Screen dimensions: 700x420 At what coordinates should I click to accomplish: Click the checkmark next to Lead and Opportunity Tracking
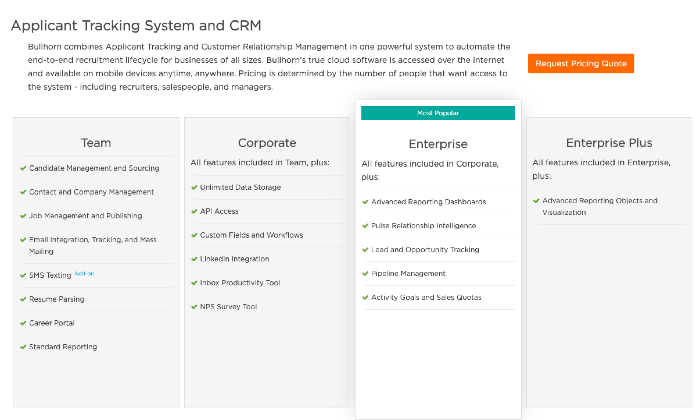pyautogui.click(x=365, y=250)
